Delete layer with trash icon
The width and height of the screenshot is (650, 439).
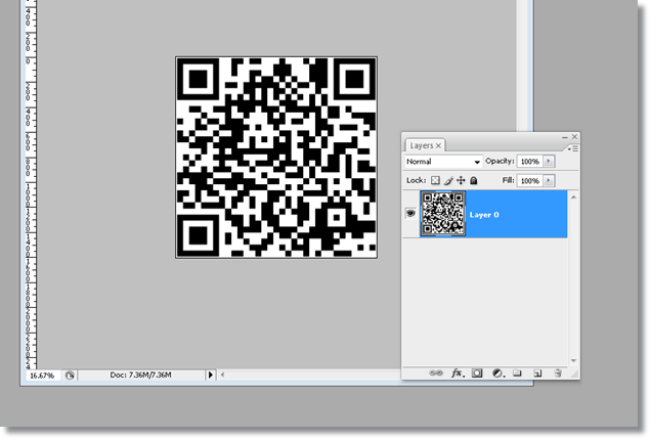(x=558, y=373)
